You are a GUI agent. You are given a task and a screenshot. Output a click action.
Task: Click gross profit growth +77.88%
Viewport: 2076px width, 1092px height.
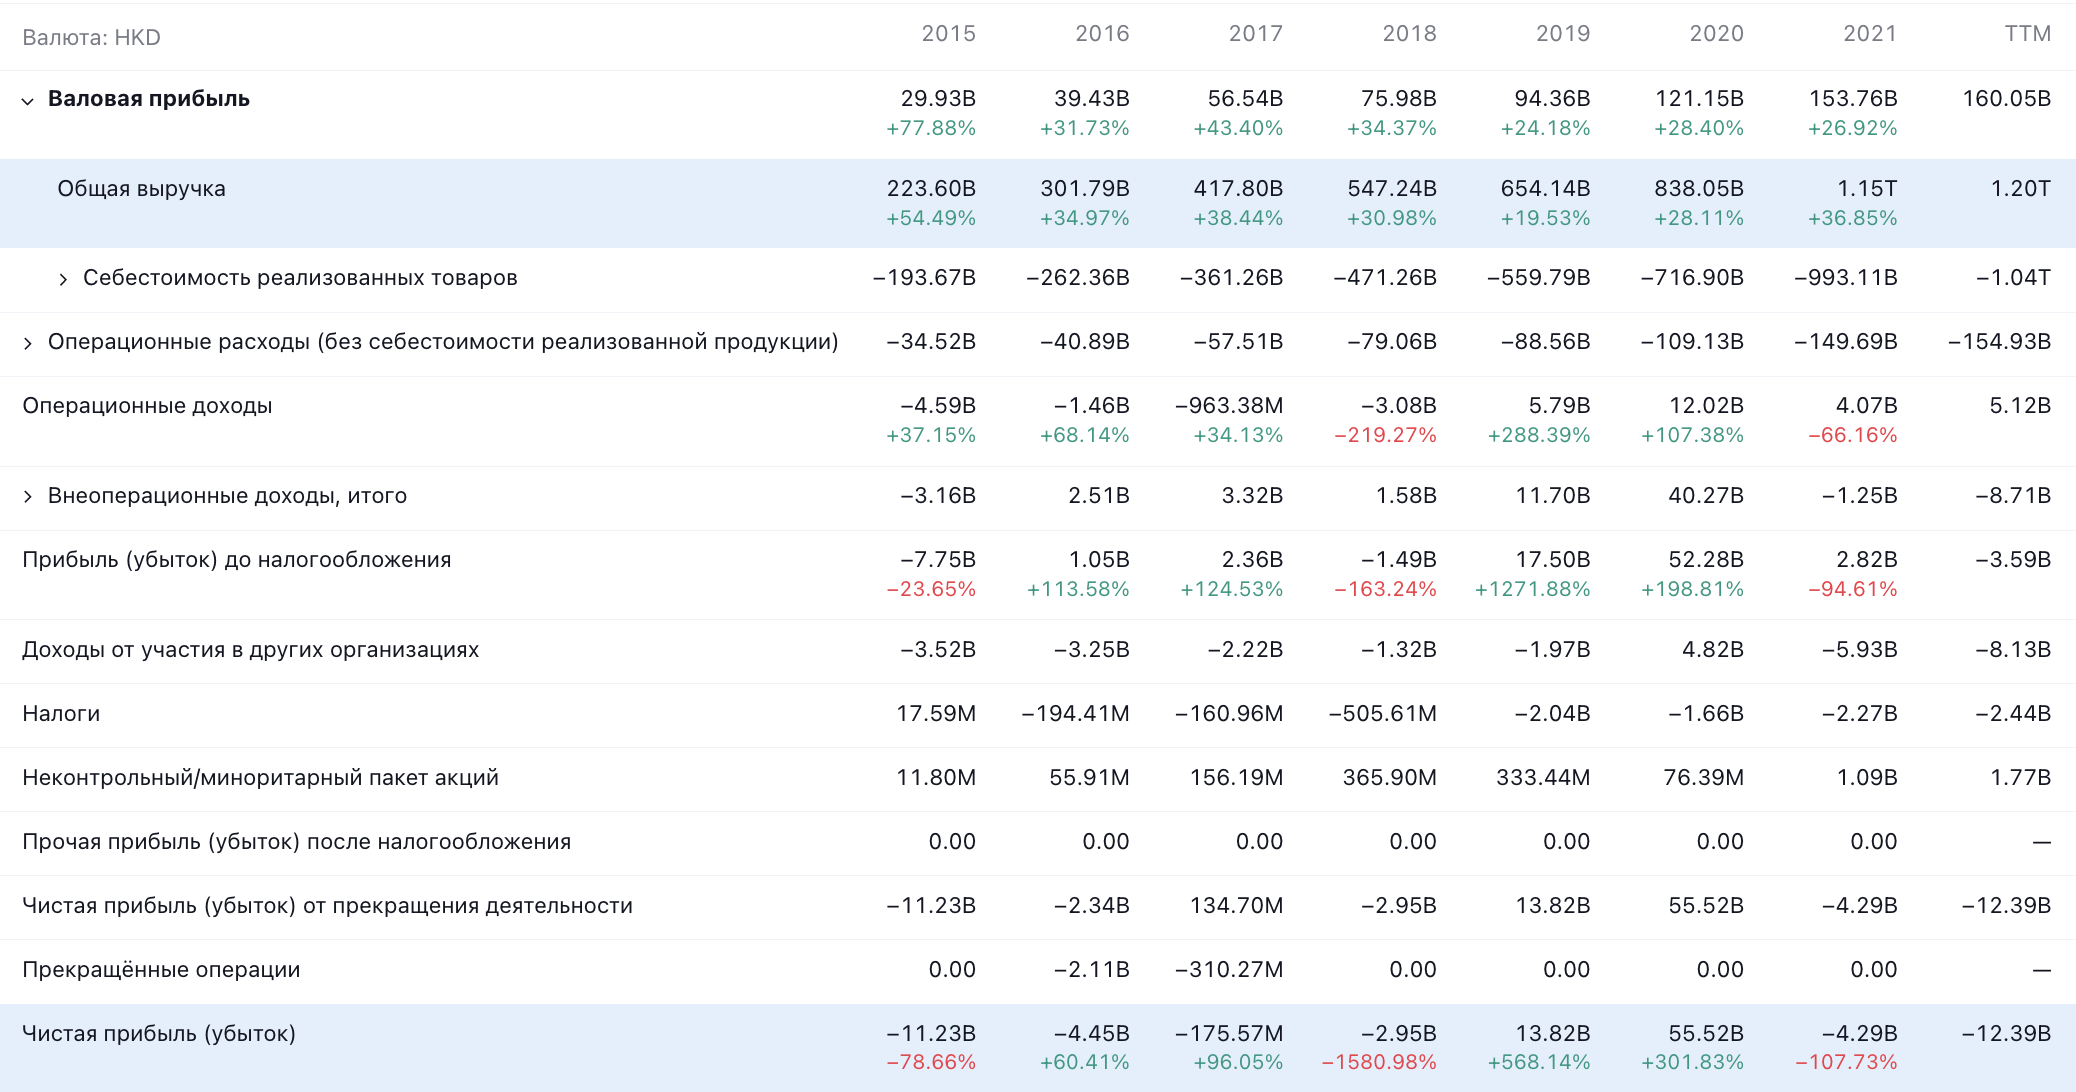(x=931, y=128)
